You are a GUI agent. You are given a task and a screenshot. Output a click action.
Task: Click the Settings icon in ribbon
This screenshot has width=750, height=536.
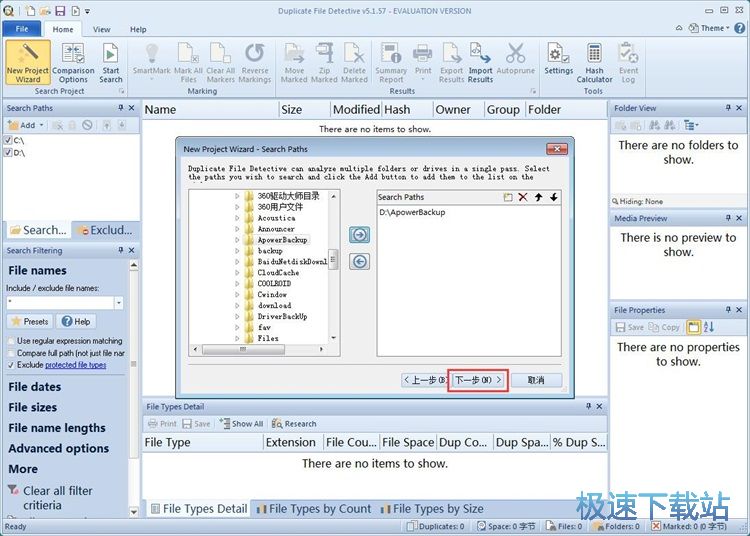pyautogui.click(x=558, y=59)
